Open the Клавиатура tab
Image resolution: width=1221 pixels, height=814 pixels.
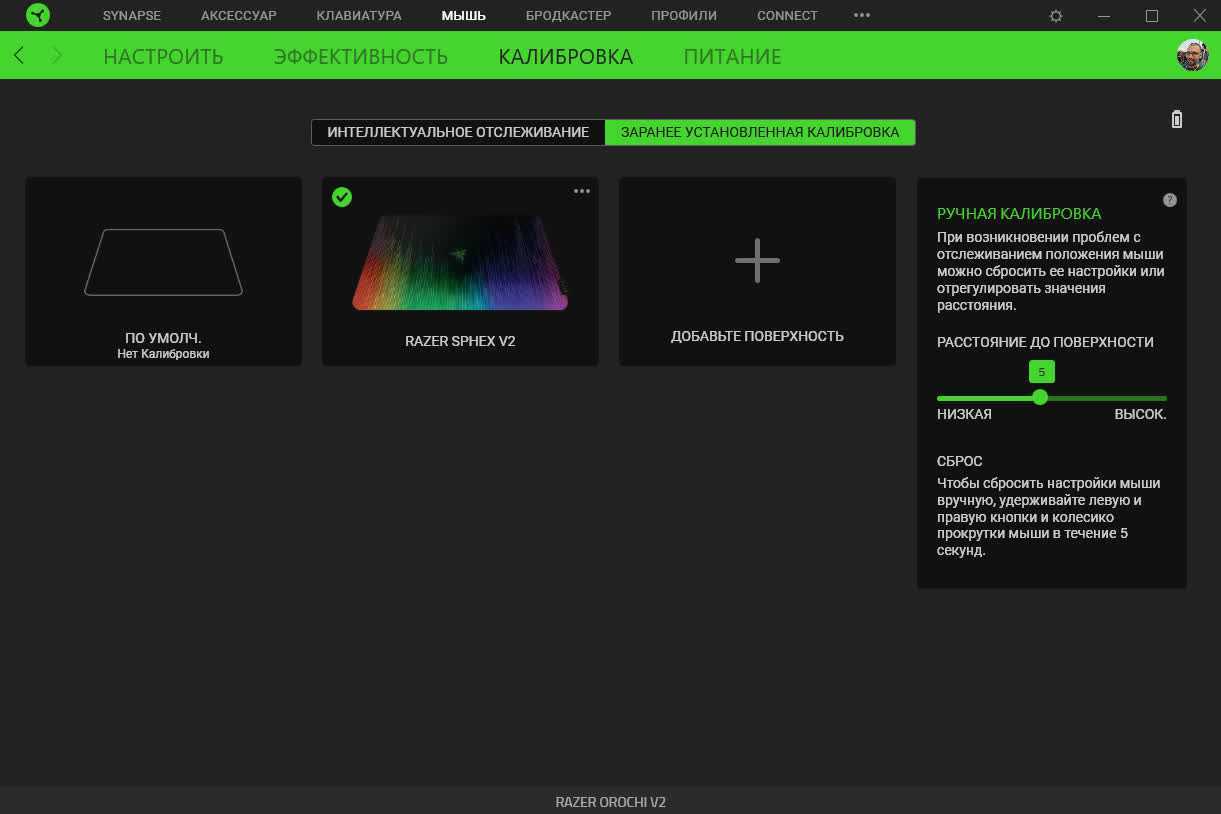(x=359, y=15)
